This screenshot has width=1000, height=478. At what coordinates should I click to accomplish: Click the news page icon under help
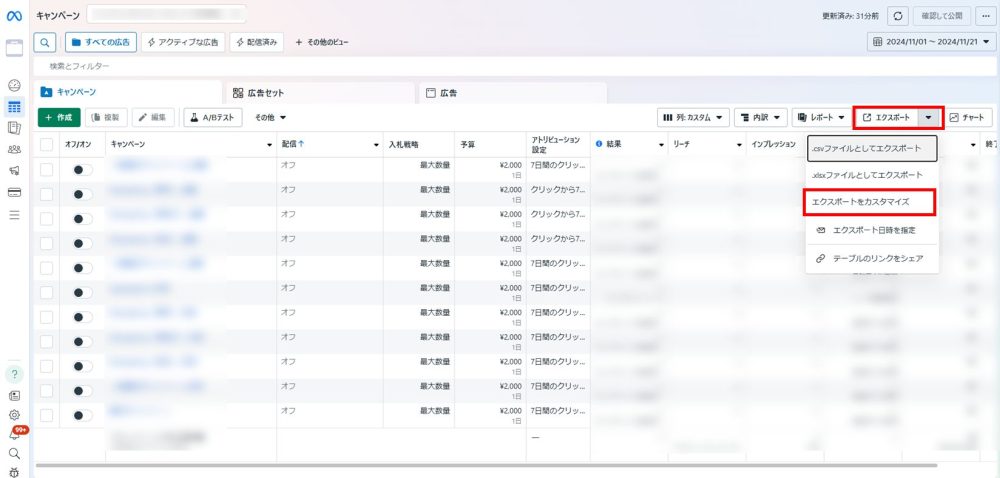point(14,396)
